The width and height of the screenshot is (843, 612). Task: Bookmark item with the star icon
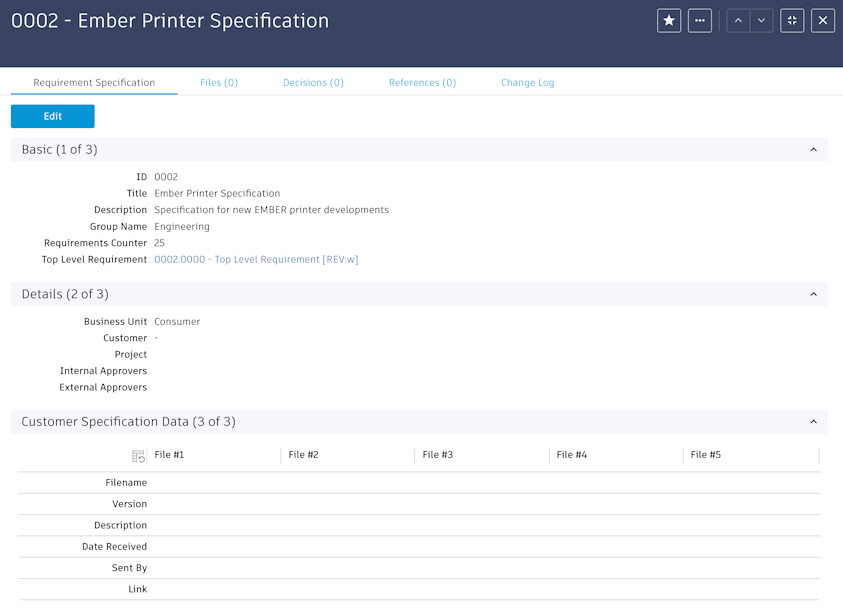pos(669,21)
